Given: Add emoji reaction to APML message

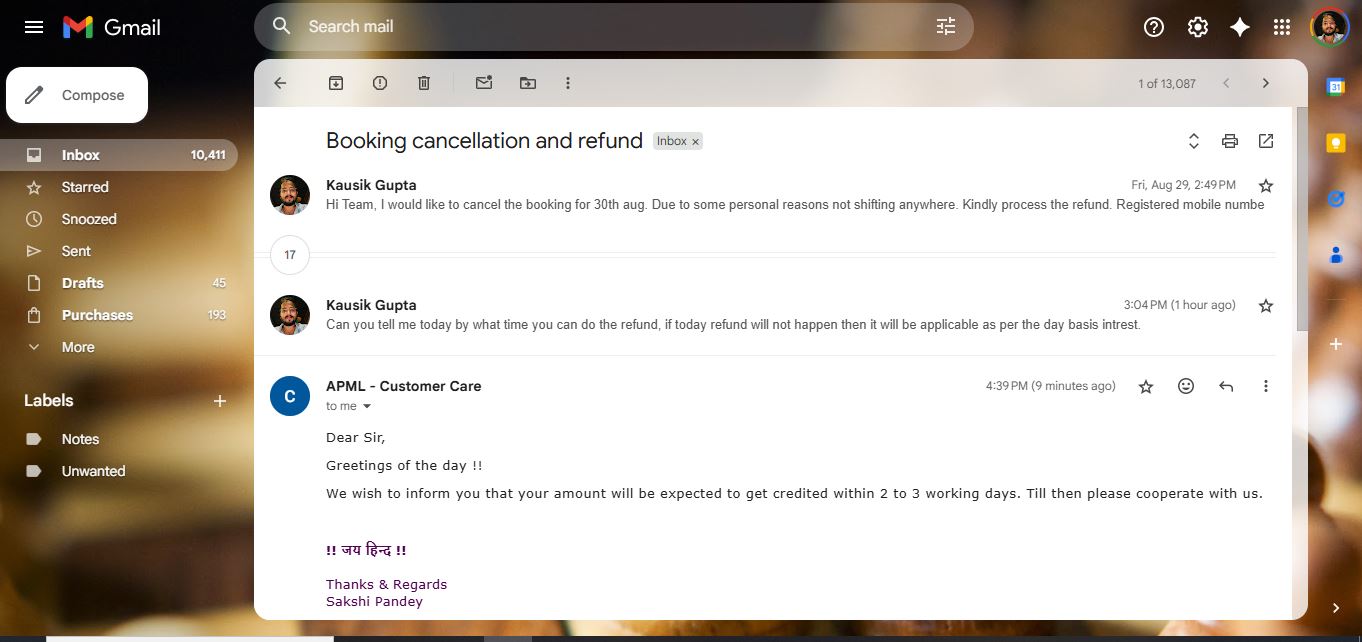Looking at the screenshot, I should point(1186,386).
